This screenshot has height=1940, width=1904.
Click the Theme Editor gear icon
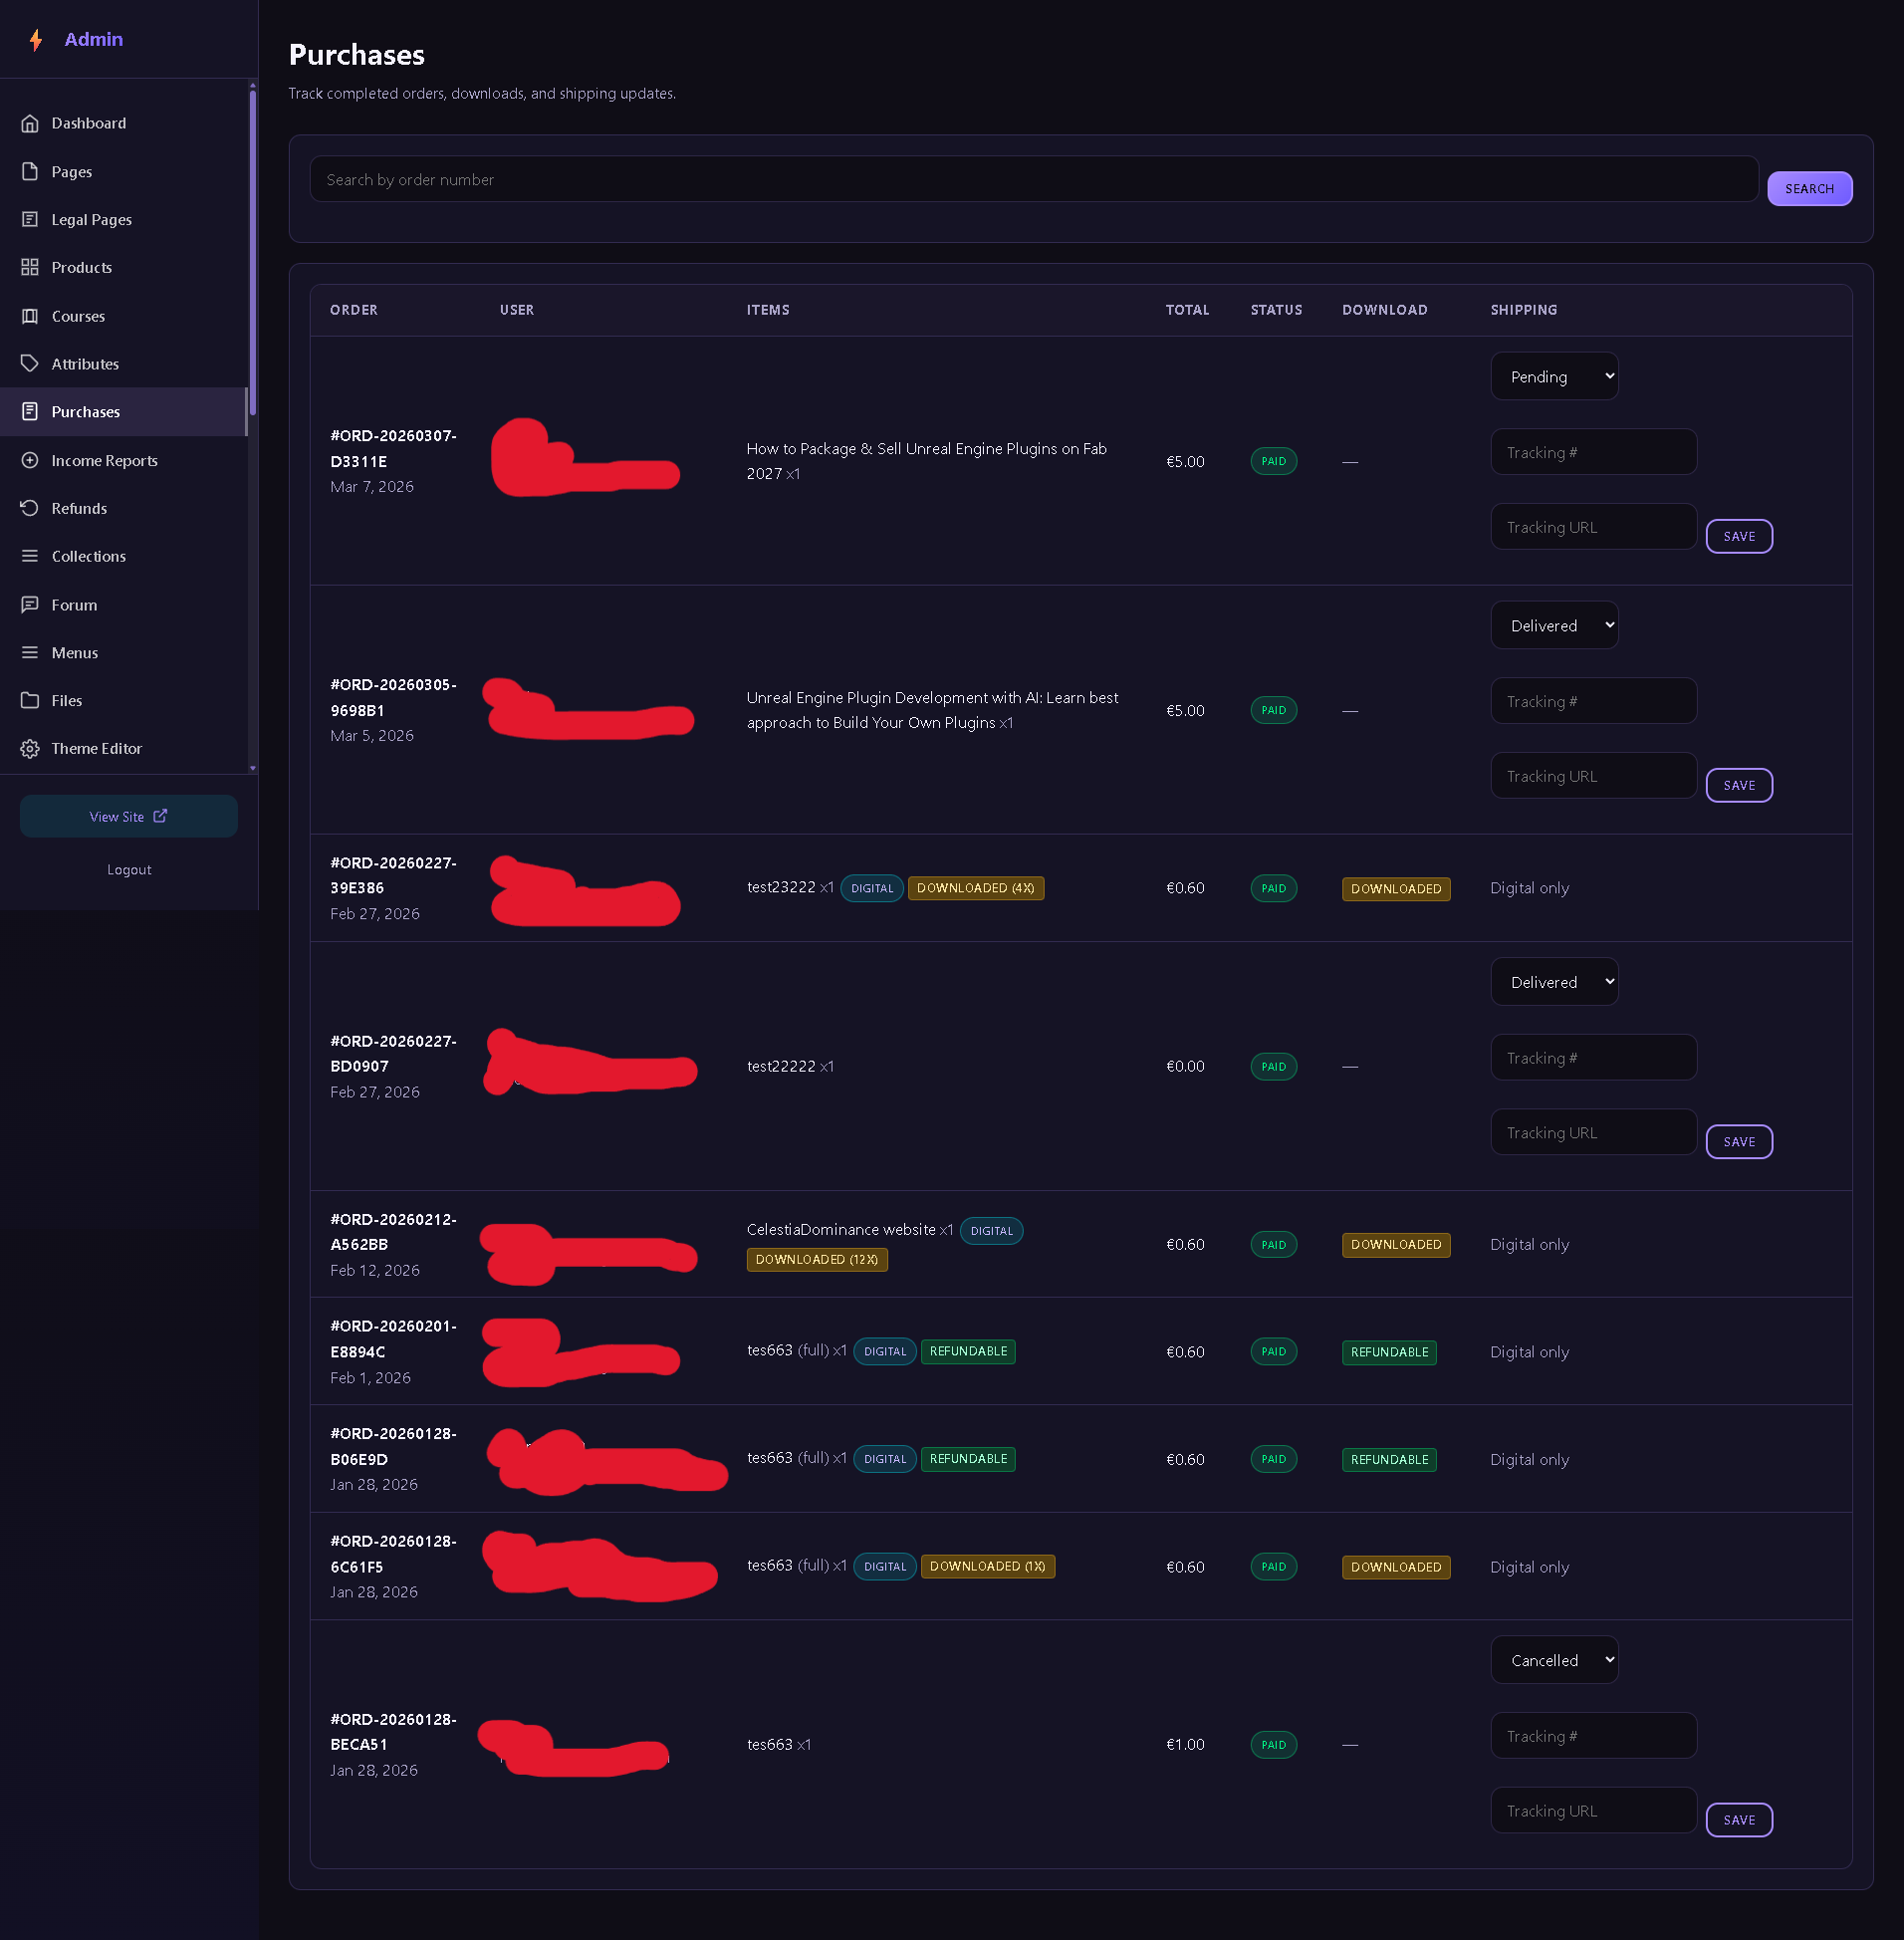(x=30, y=748)
